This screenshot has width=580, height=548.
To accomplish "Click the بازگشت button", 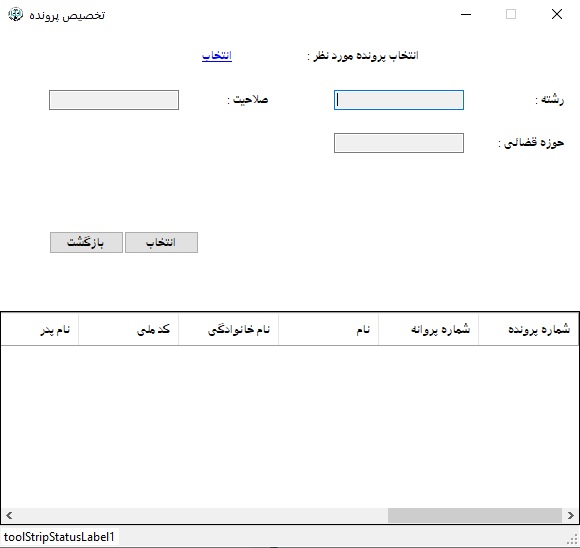I will click(x=86, y=243).
